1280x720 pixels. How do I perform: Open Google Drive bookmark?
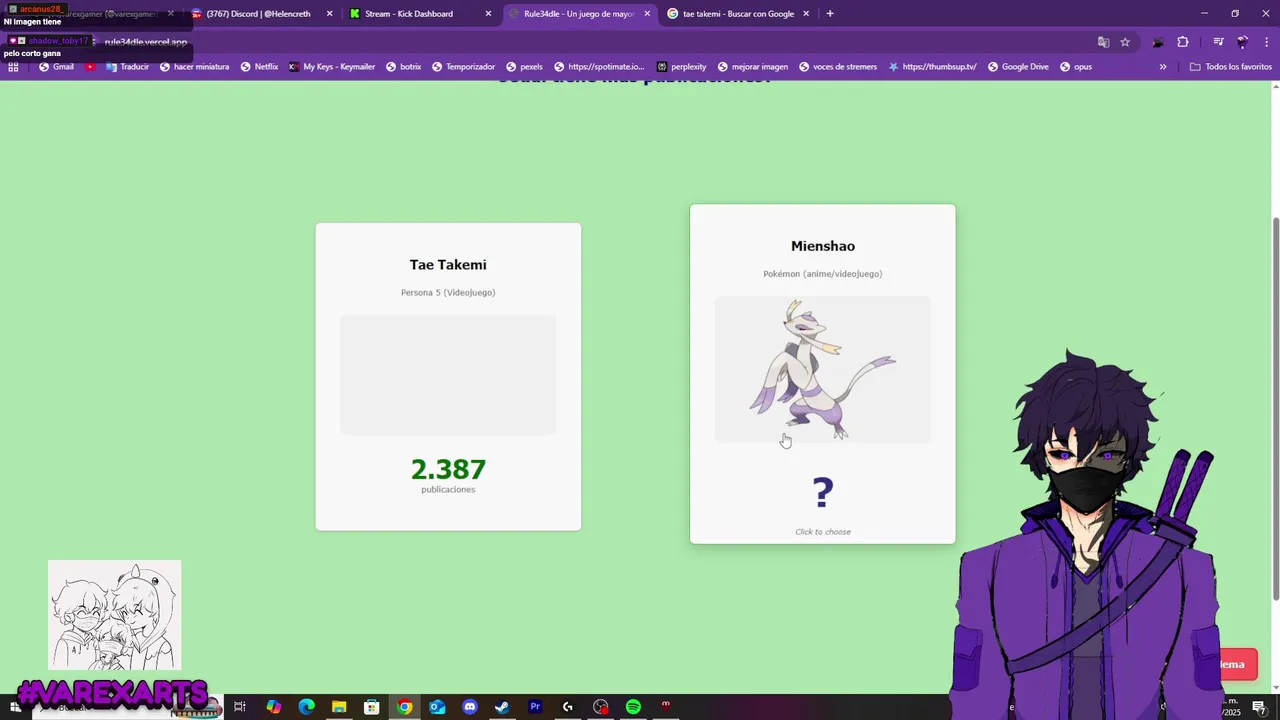(1018, 67)
